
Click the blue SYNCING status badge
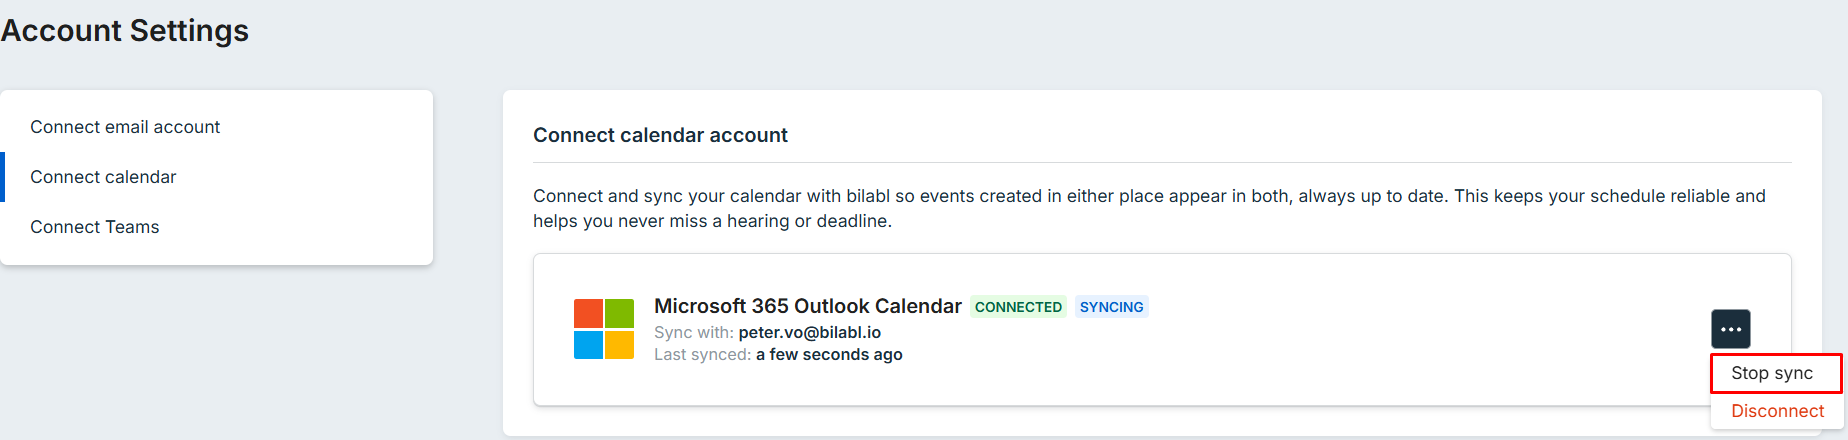coord(1111,307)
